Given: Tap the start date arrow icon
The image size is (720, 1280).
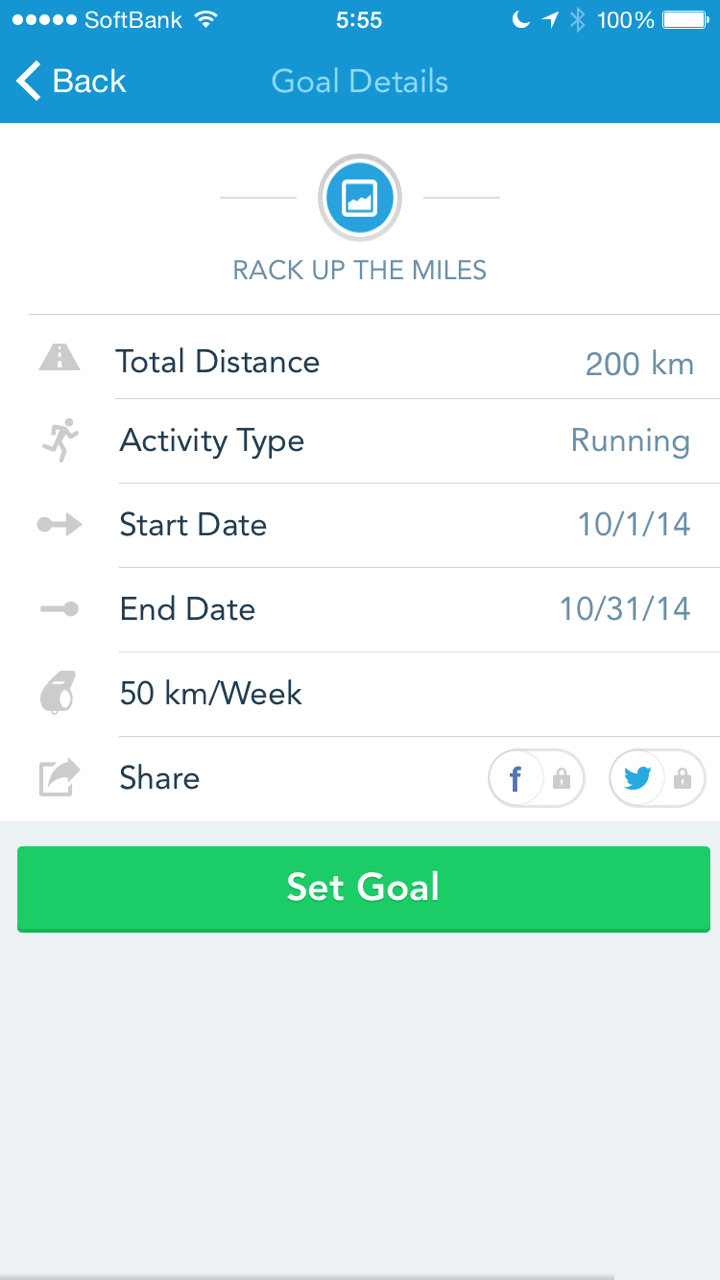Looking at the screenshot, I should coord(59,525).
